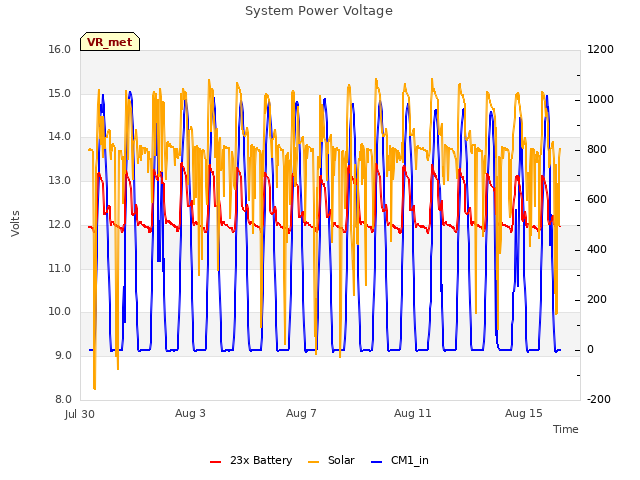Click the 15.0 left axis value
The width and height of the screenshot is (640, 480).
click(60, 93)
